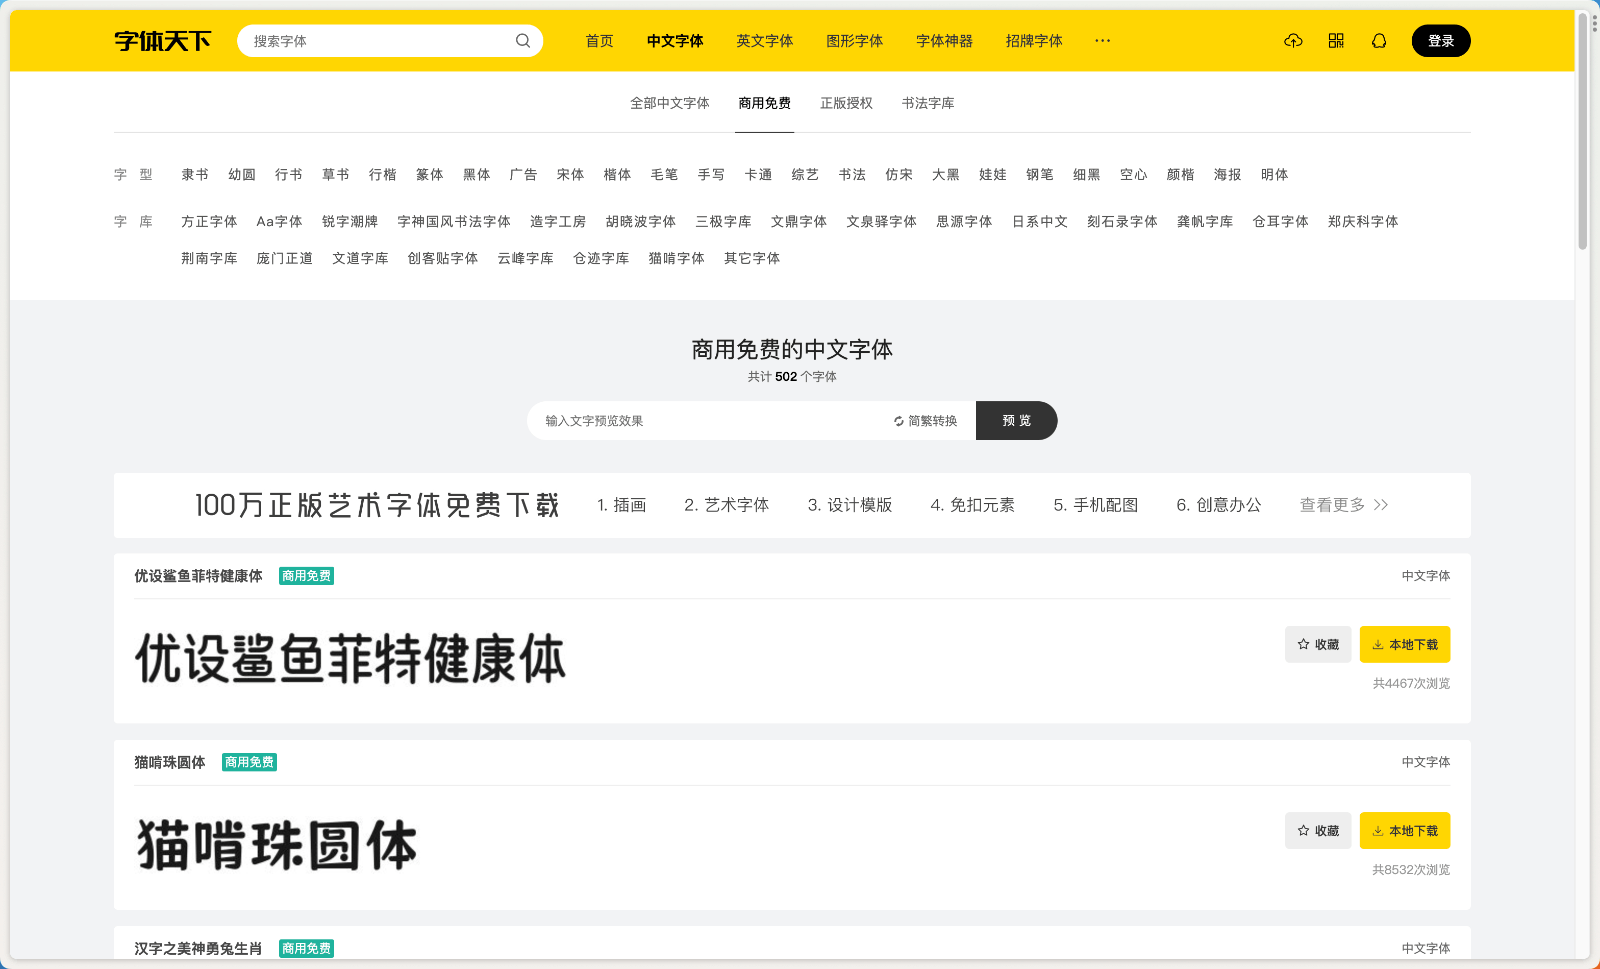Click the download icon on 猫啃珠圆体's 本地下载 button

(1379, 830)
